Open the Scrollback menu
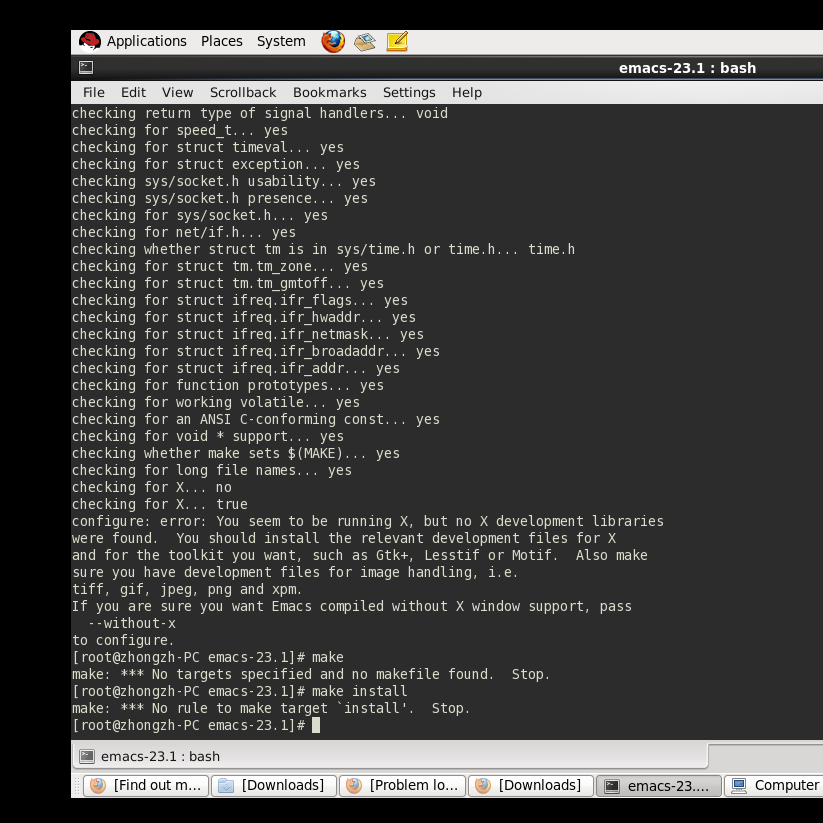Screen dimensions: 823x823 pyautogui.click(x=243, y=92)
